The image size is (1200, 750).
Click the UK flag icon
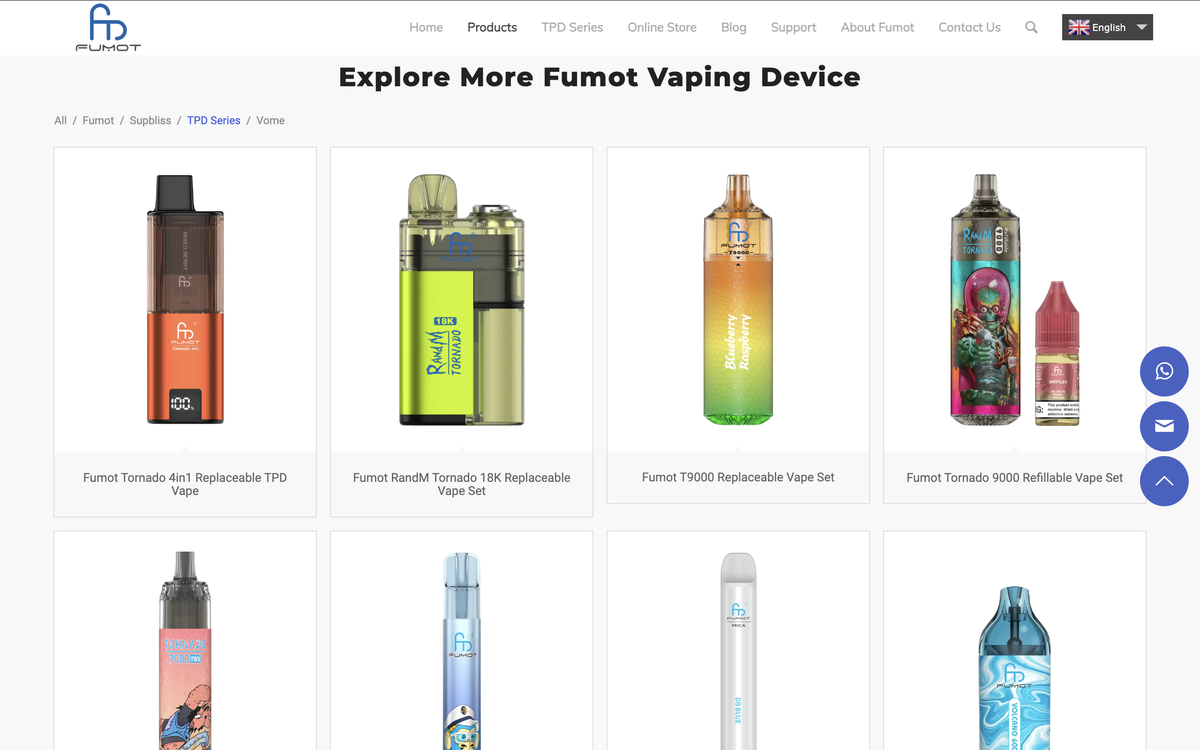(1078, 28)
